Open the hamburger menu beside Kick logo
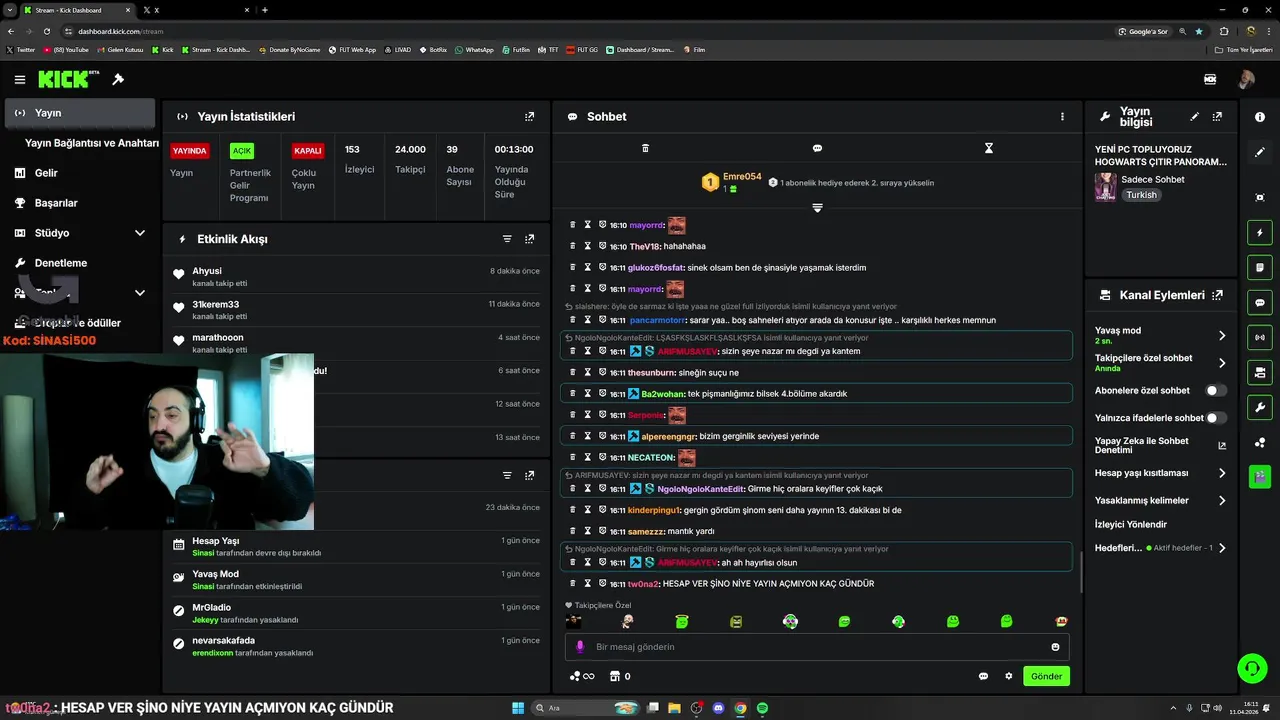The height and width of the screenshot is (720, 1280). [20, 79]
